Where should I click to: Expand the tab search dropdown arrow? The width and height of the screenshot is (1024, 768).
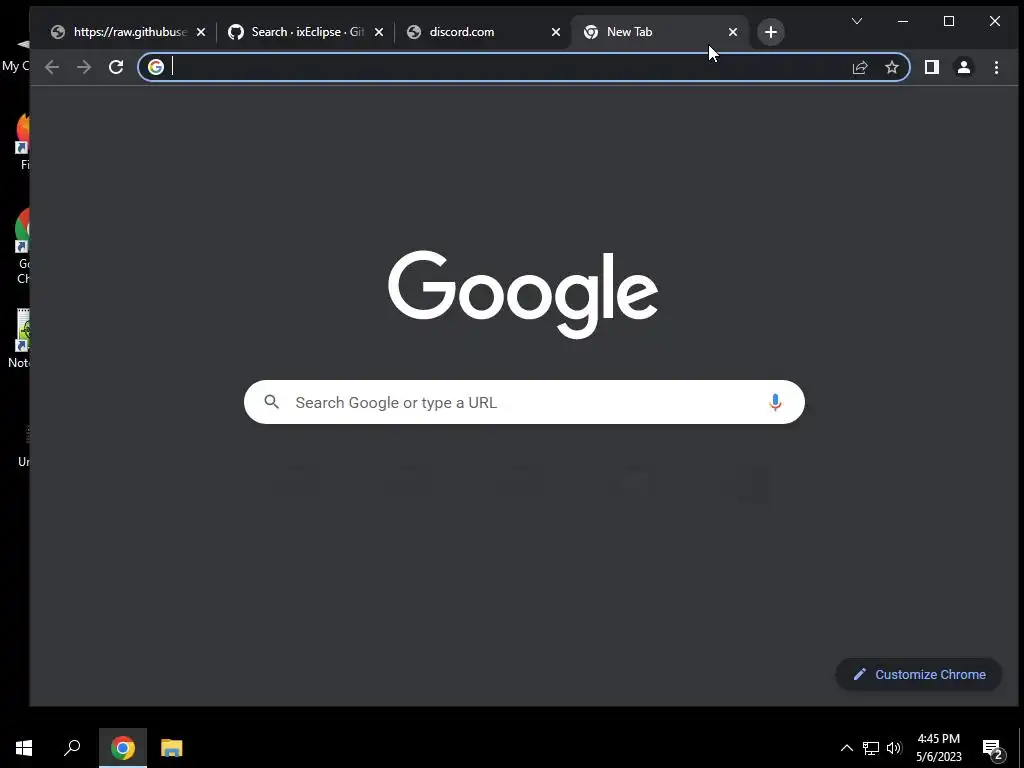point(857,22)
